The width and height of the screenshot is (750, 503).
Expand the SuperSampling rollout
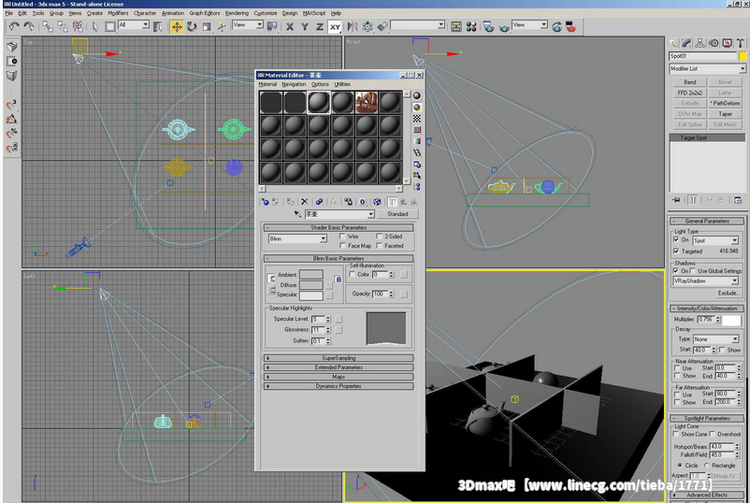339,358
